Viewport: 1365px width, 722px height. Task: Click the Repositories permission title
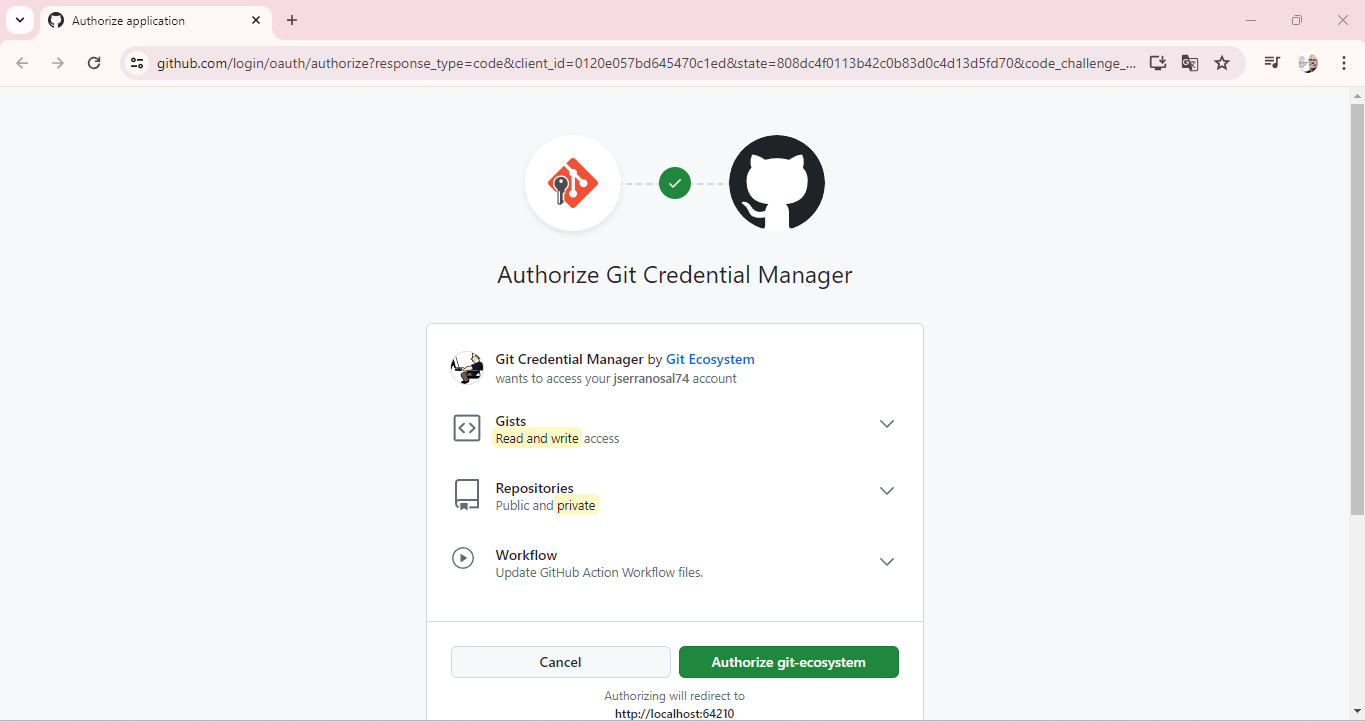click(535, 488)
